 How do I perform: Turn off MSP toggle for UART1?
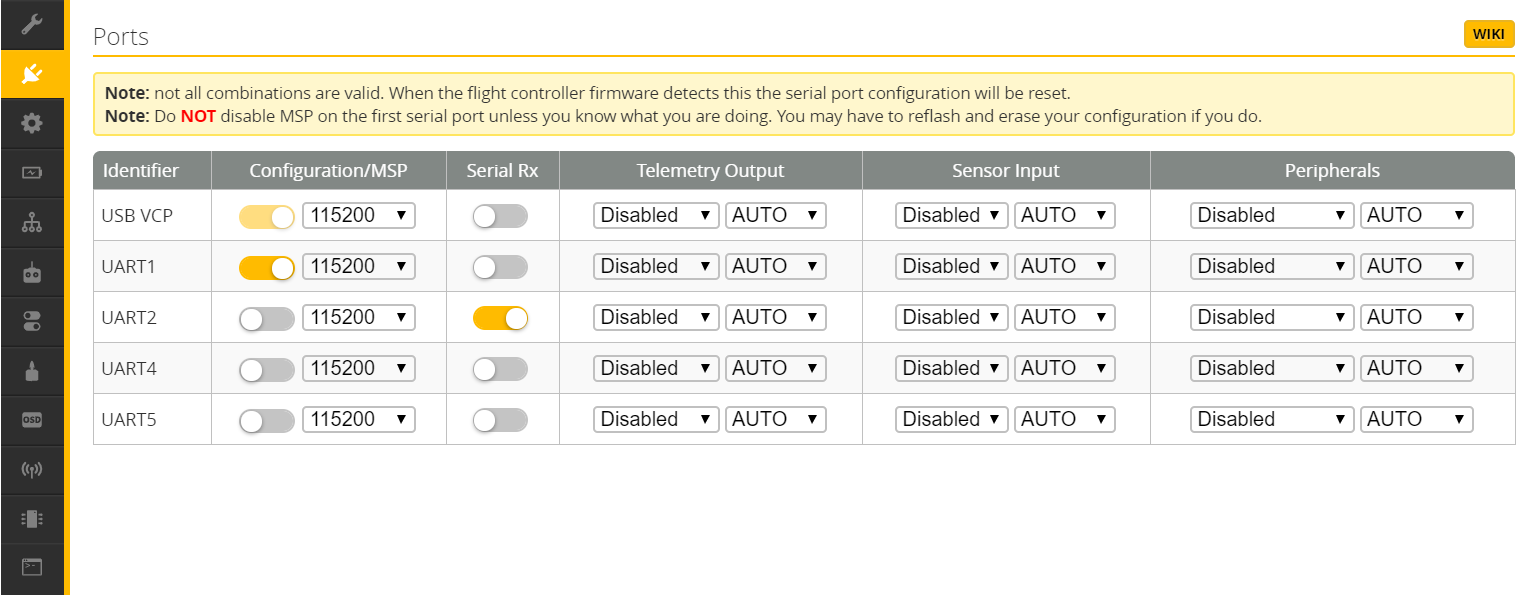(266, 267)
